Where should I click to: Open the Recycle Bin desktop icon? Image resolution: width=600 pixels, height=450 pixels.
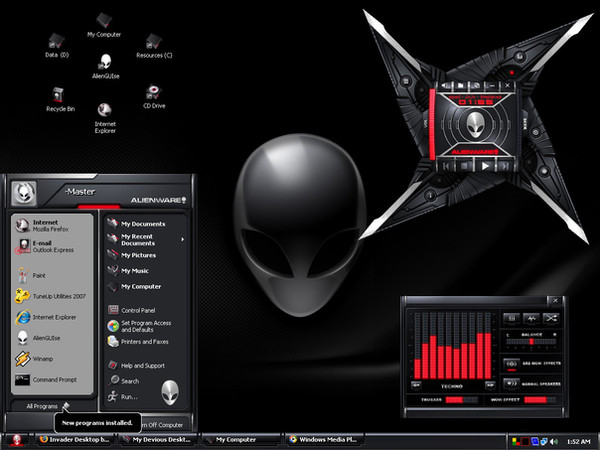tap(60, 99)
